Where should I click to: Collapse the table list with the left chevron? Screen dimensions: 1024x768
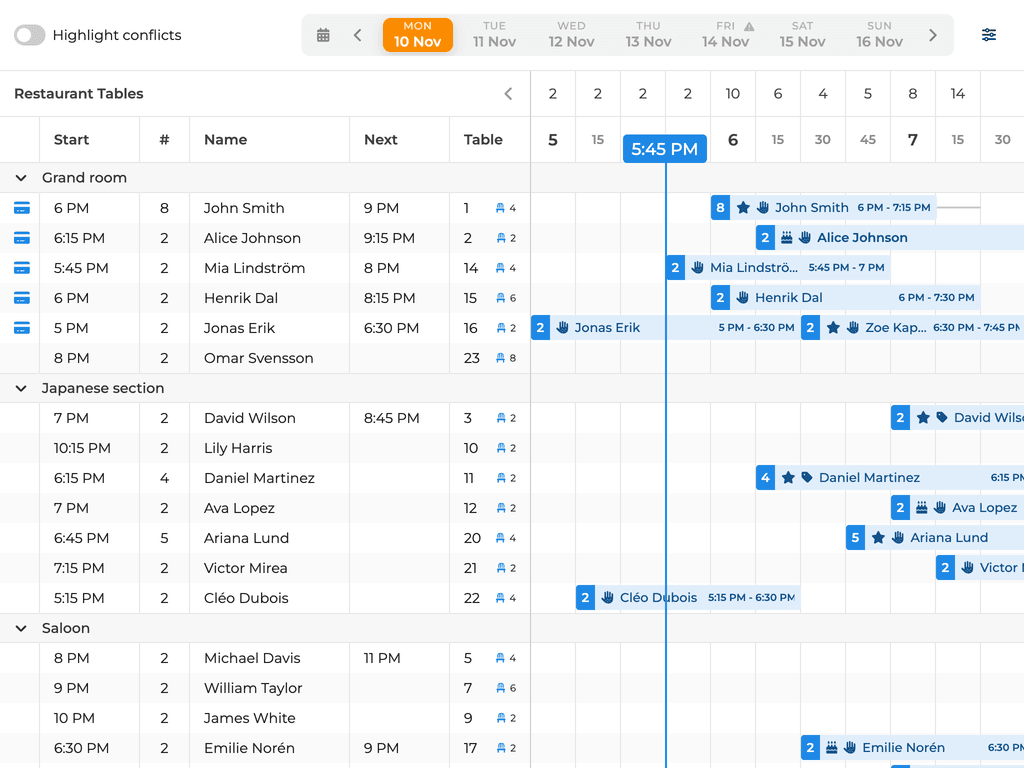(x=508, y=93)
